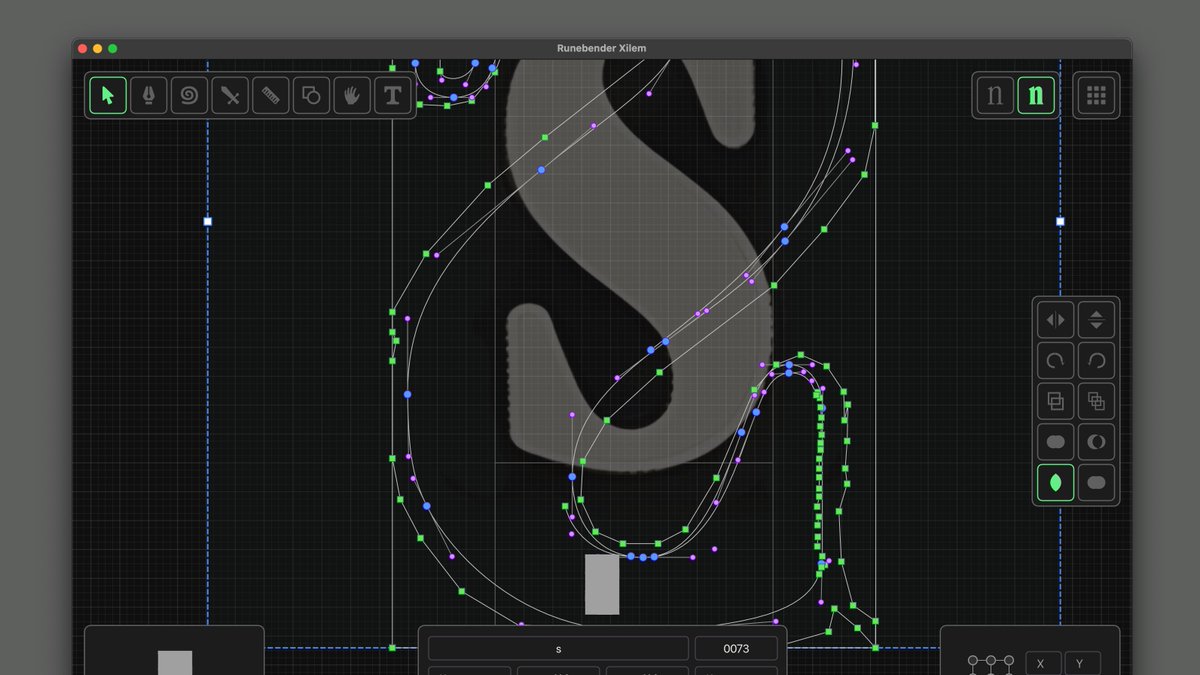This screenshot has height=675, width=1200.
Task: Select the arrow selection tool
Action: coord(108,96)
